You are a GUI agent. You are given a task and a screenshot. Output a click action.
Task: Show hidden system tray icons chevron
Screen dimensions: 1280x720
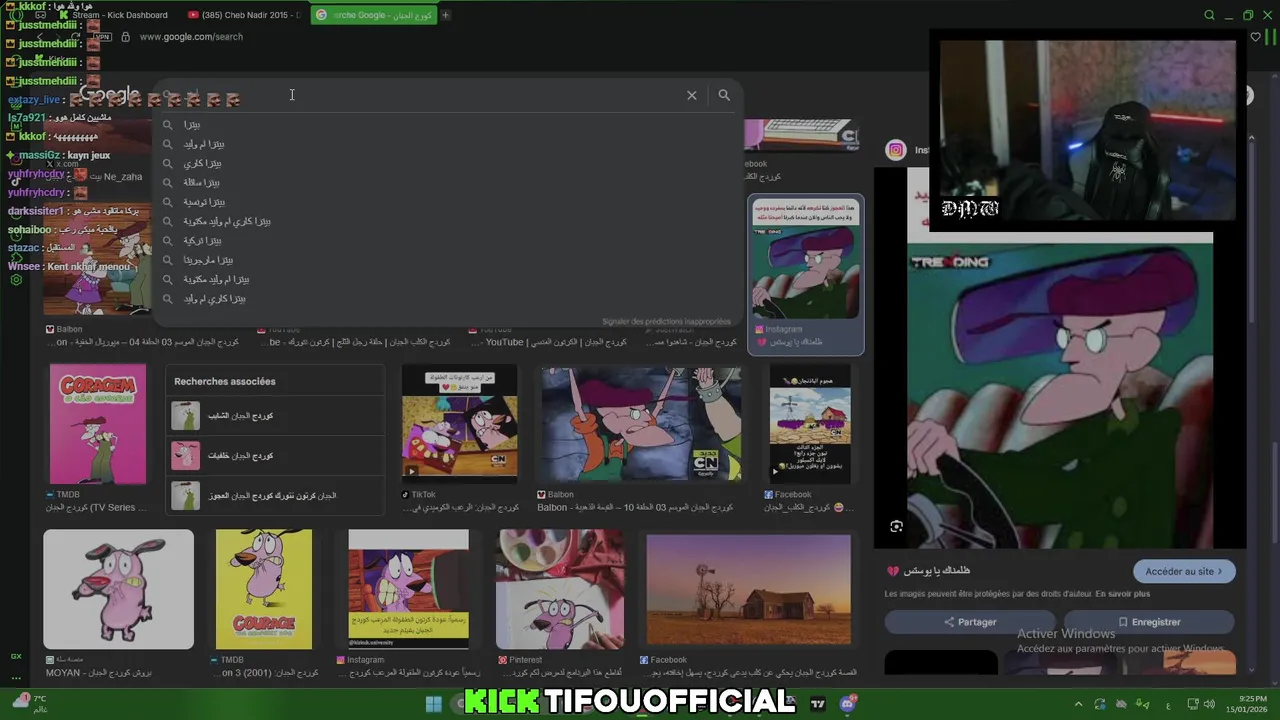[1078, 704]
